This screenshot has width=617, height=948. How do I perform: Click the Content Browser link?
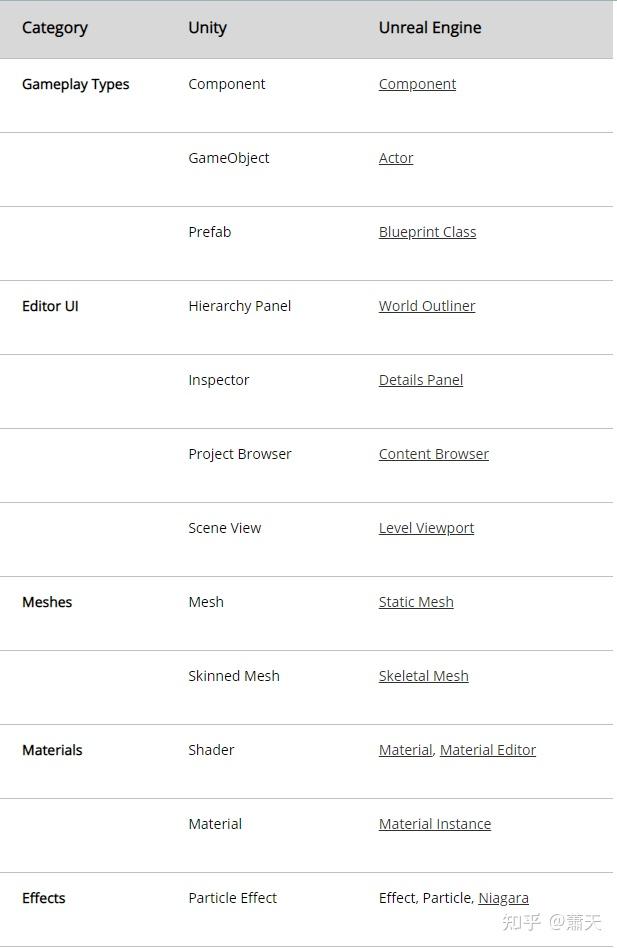[434, 454]
